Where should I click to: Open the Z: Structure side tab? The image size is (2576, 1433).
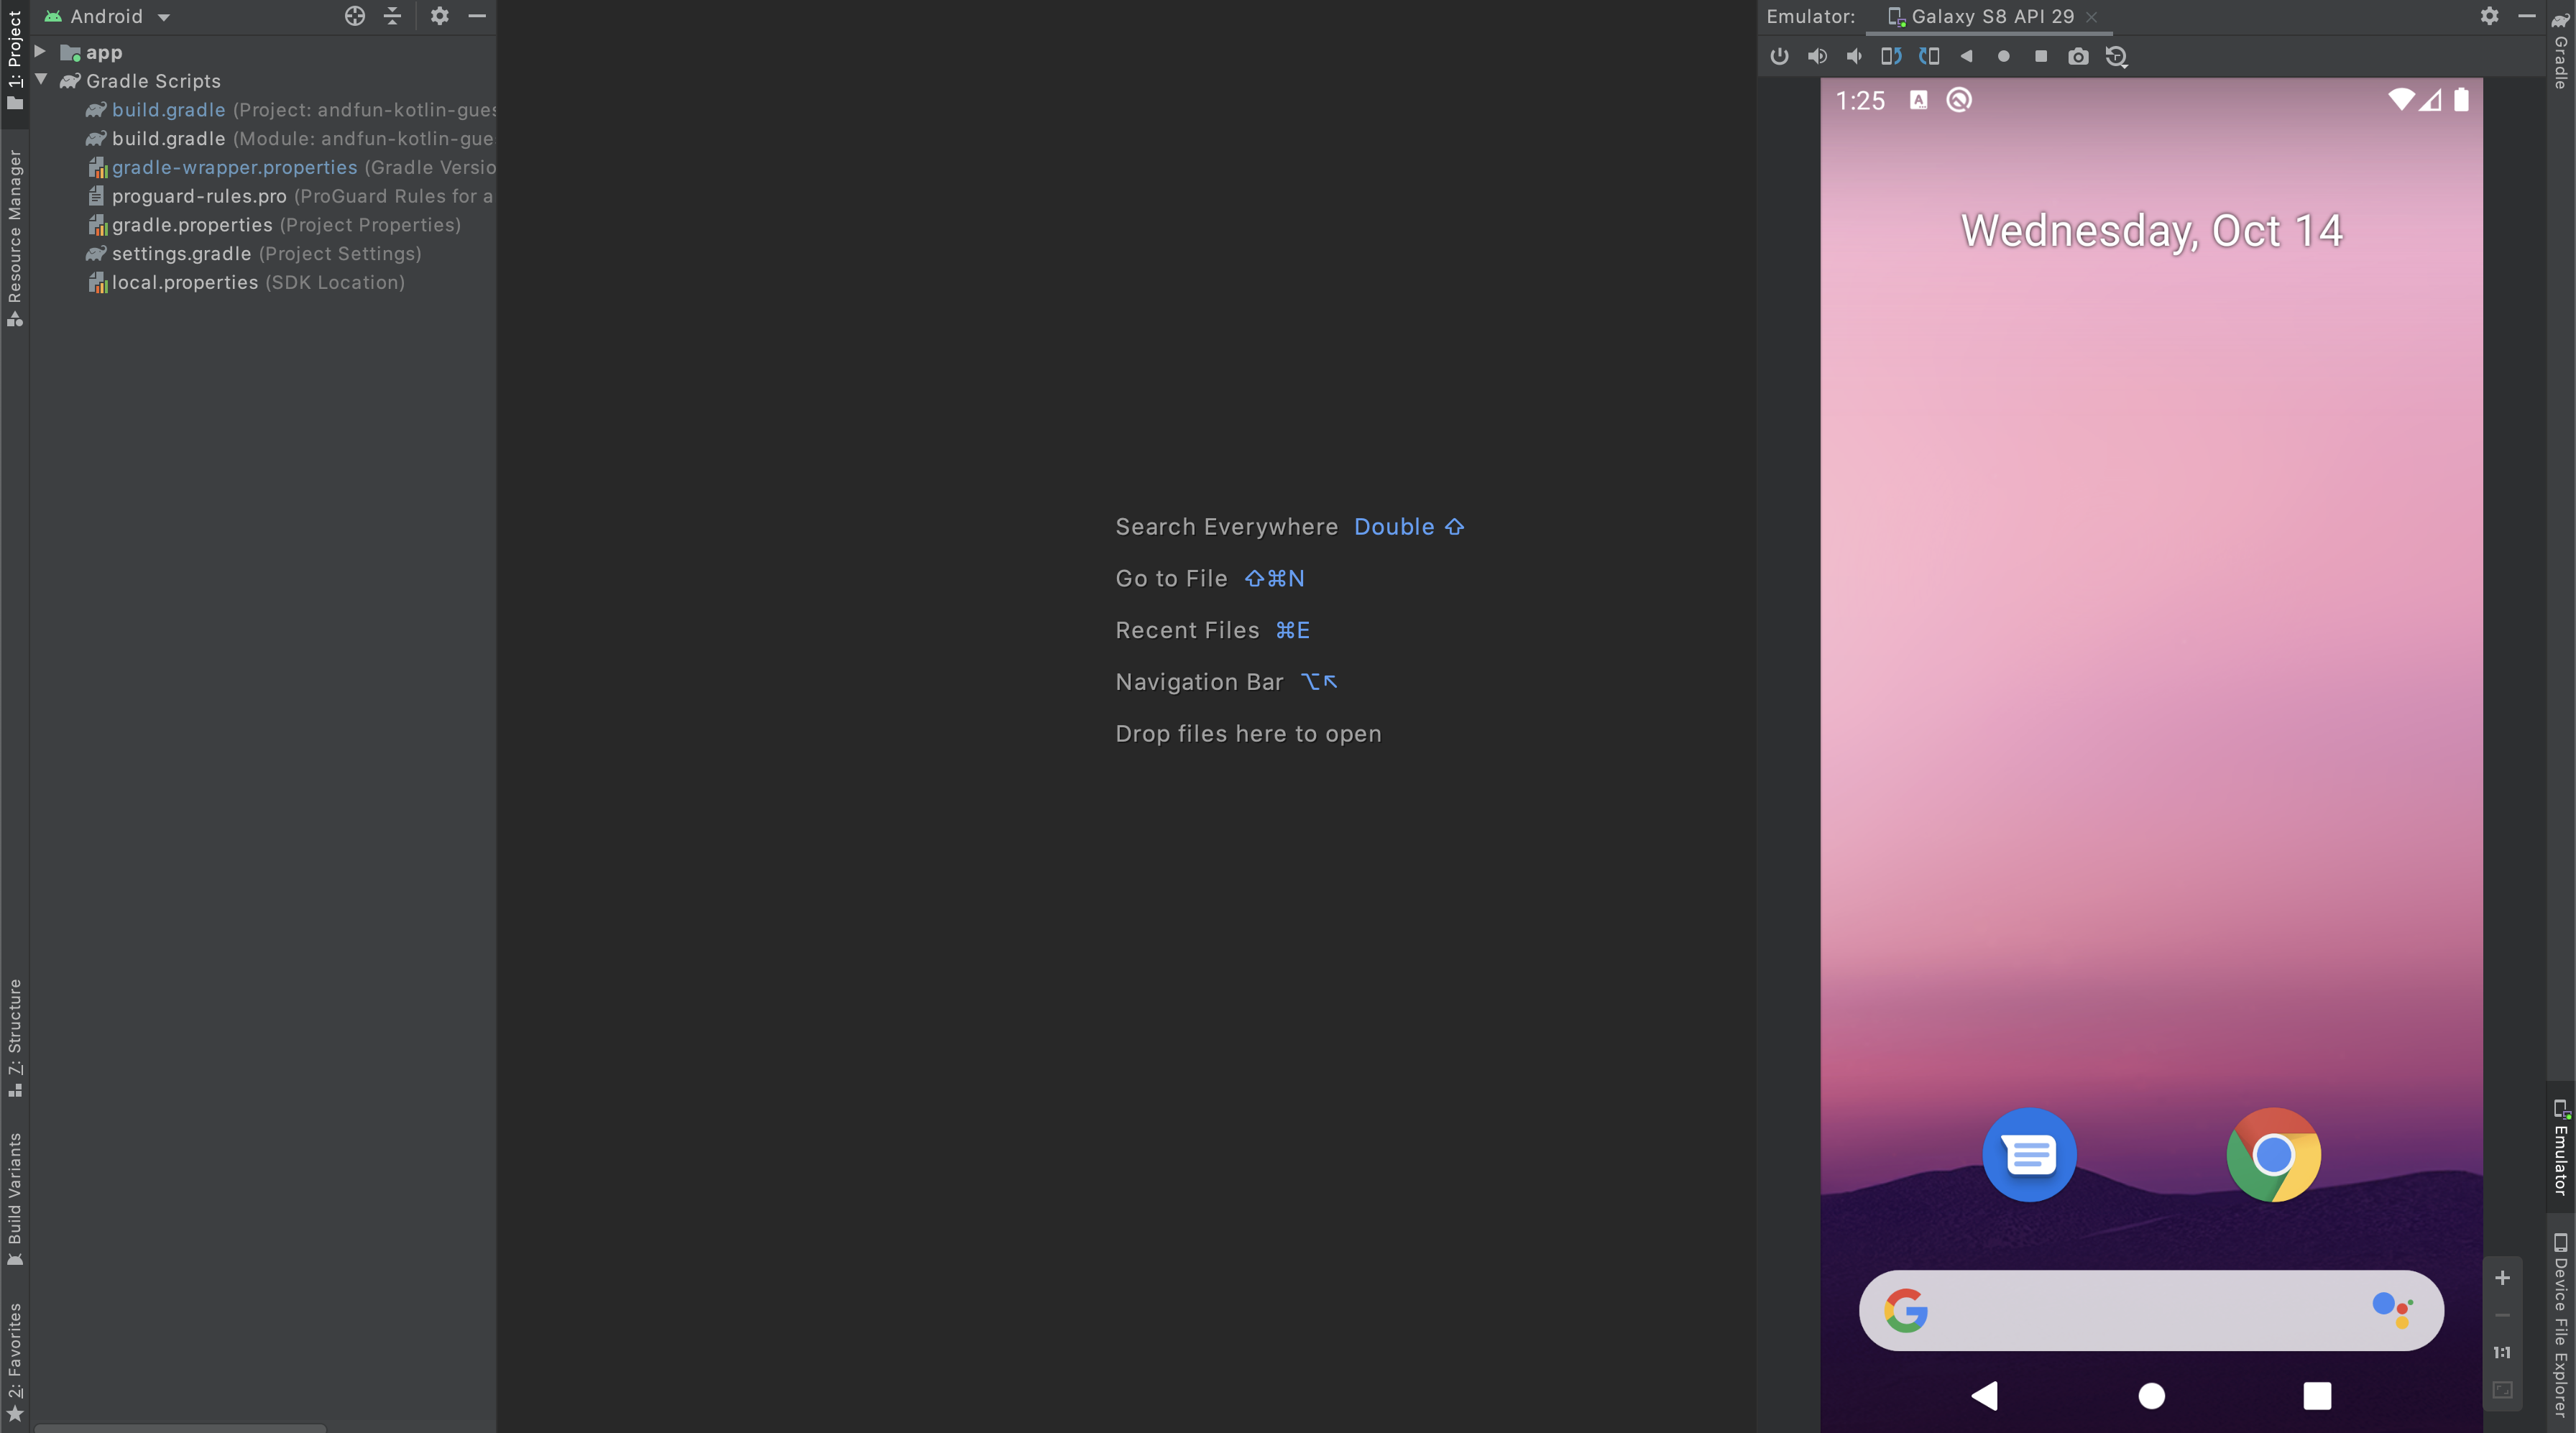coord(14,1037)
